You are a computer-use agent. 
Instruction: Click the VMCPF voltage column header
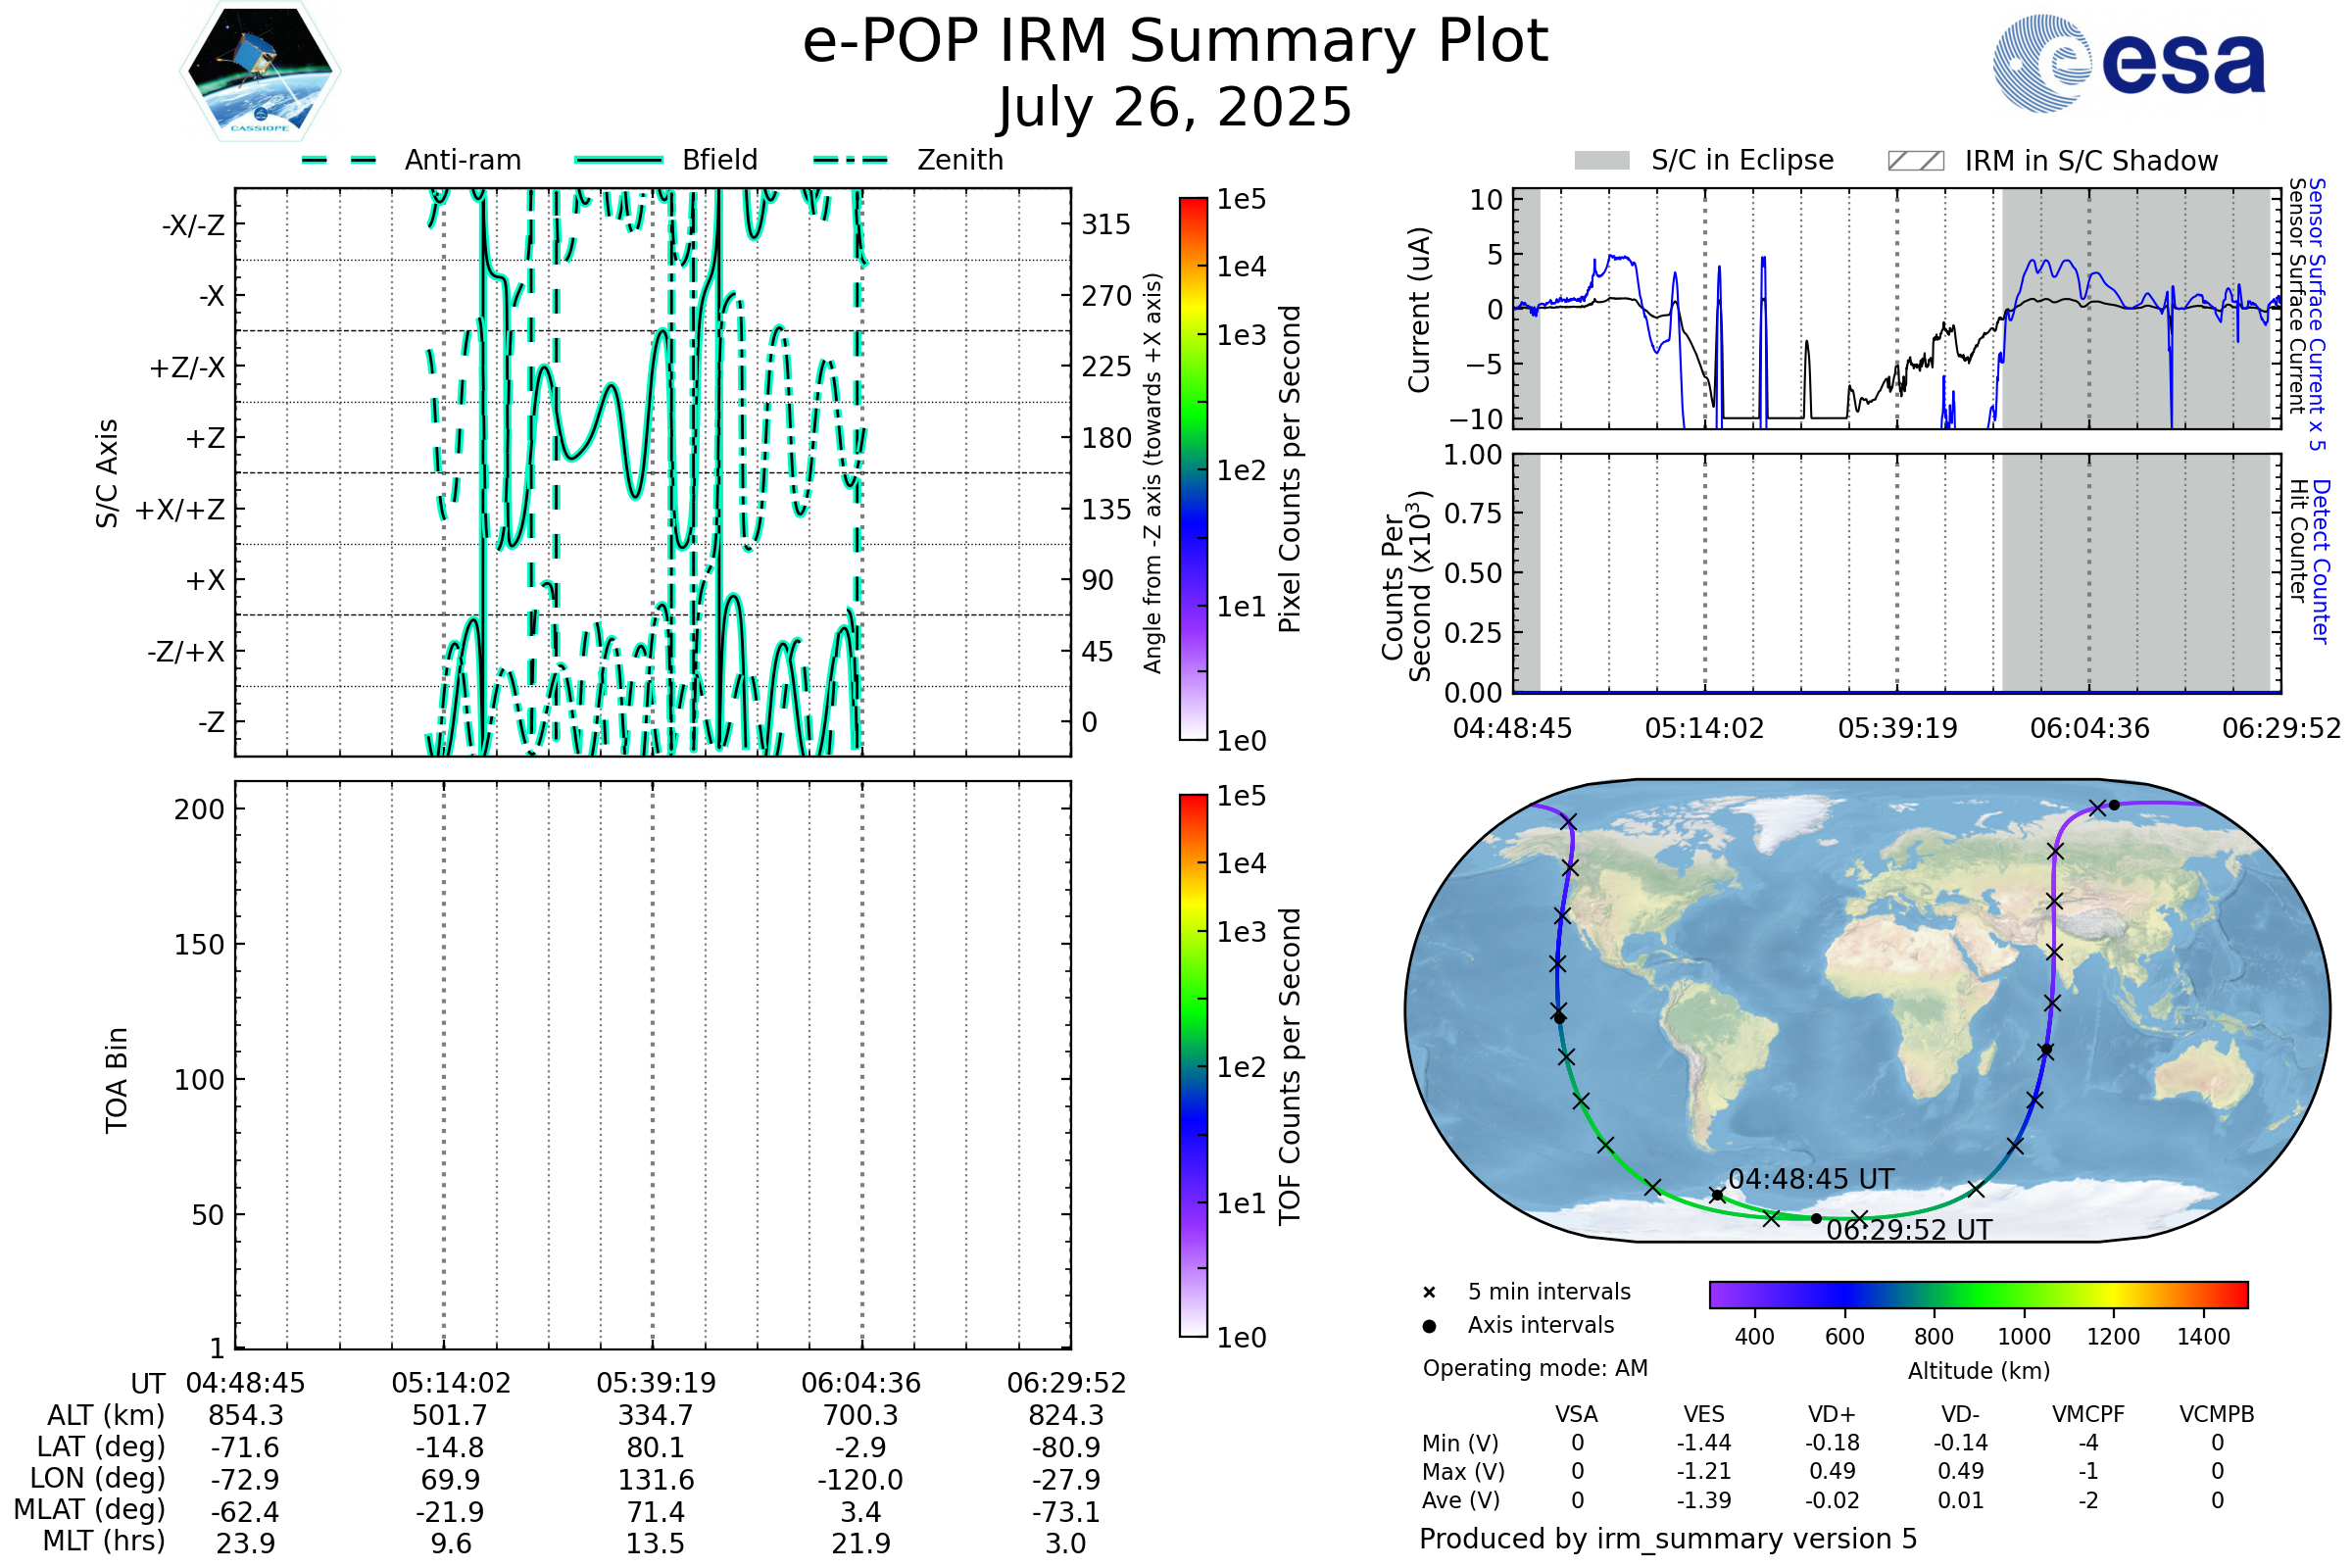click(2088, 1414)
